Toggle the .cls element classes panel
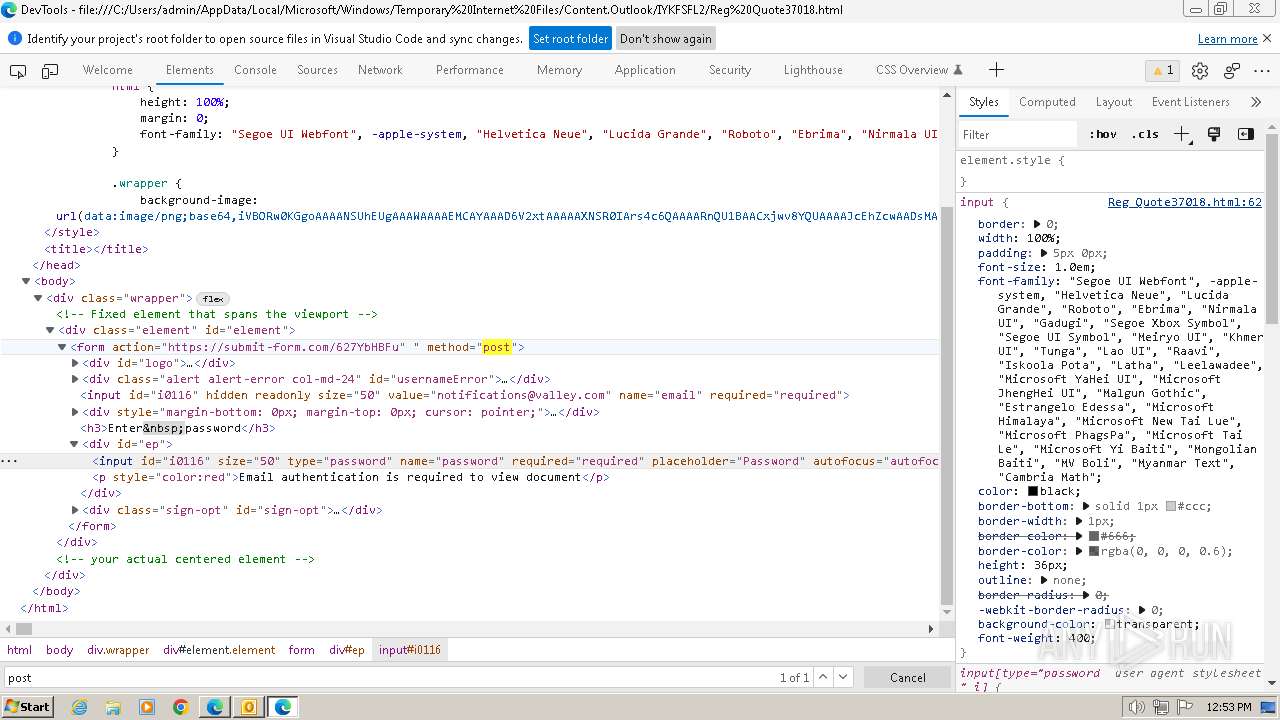Screen dimensions: 1280x720 tap(1145, 134)
